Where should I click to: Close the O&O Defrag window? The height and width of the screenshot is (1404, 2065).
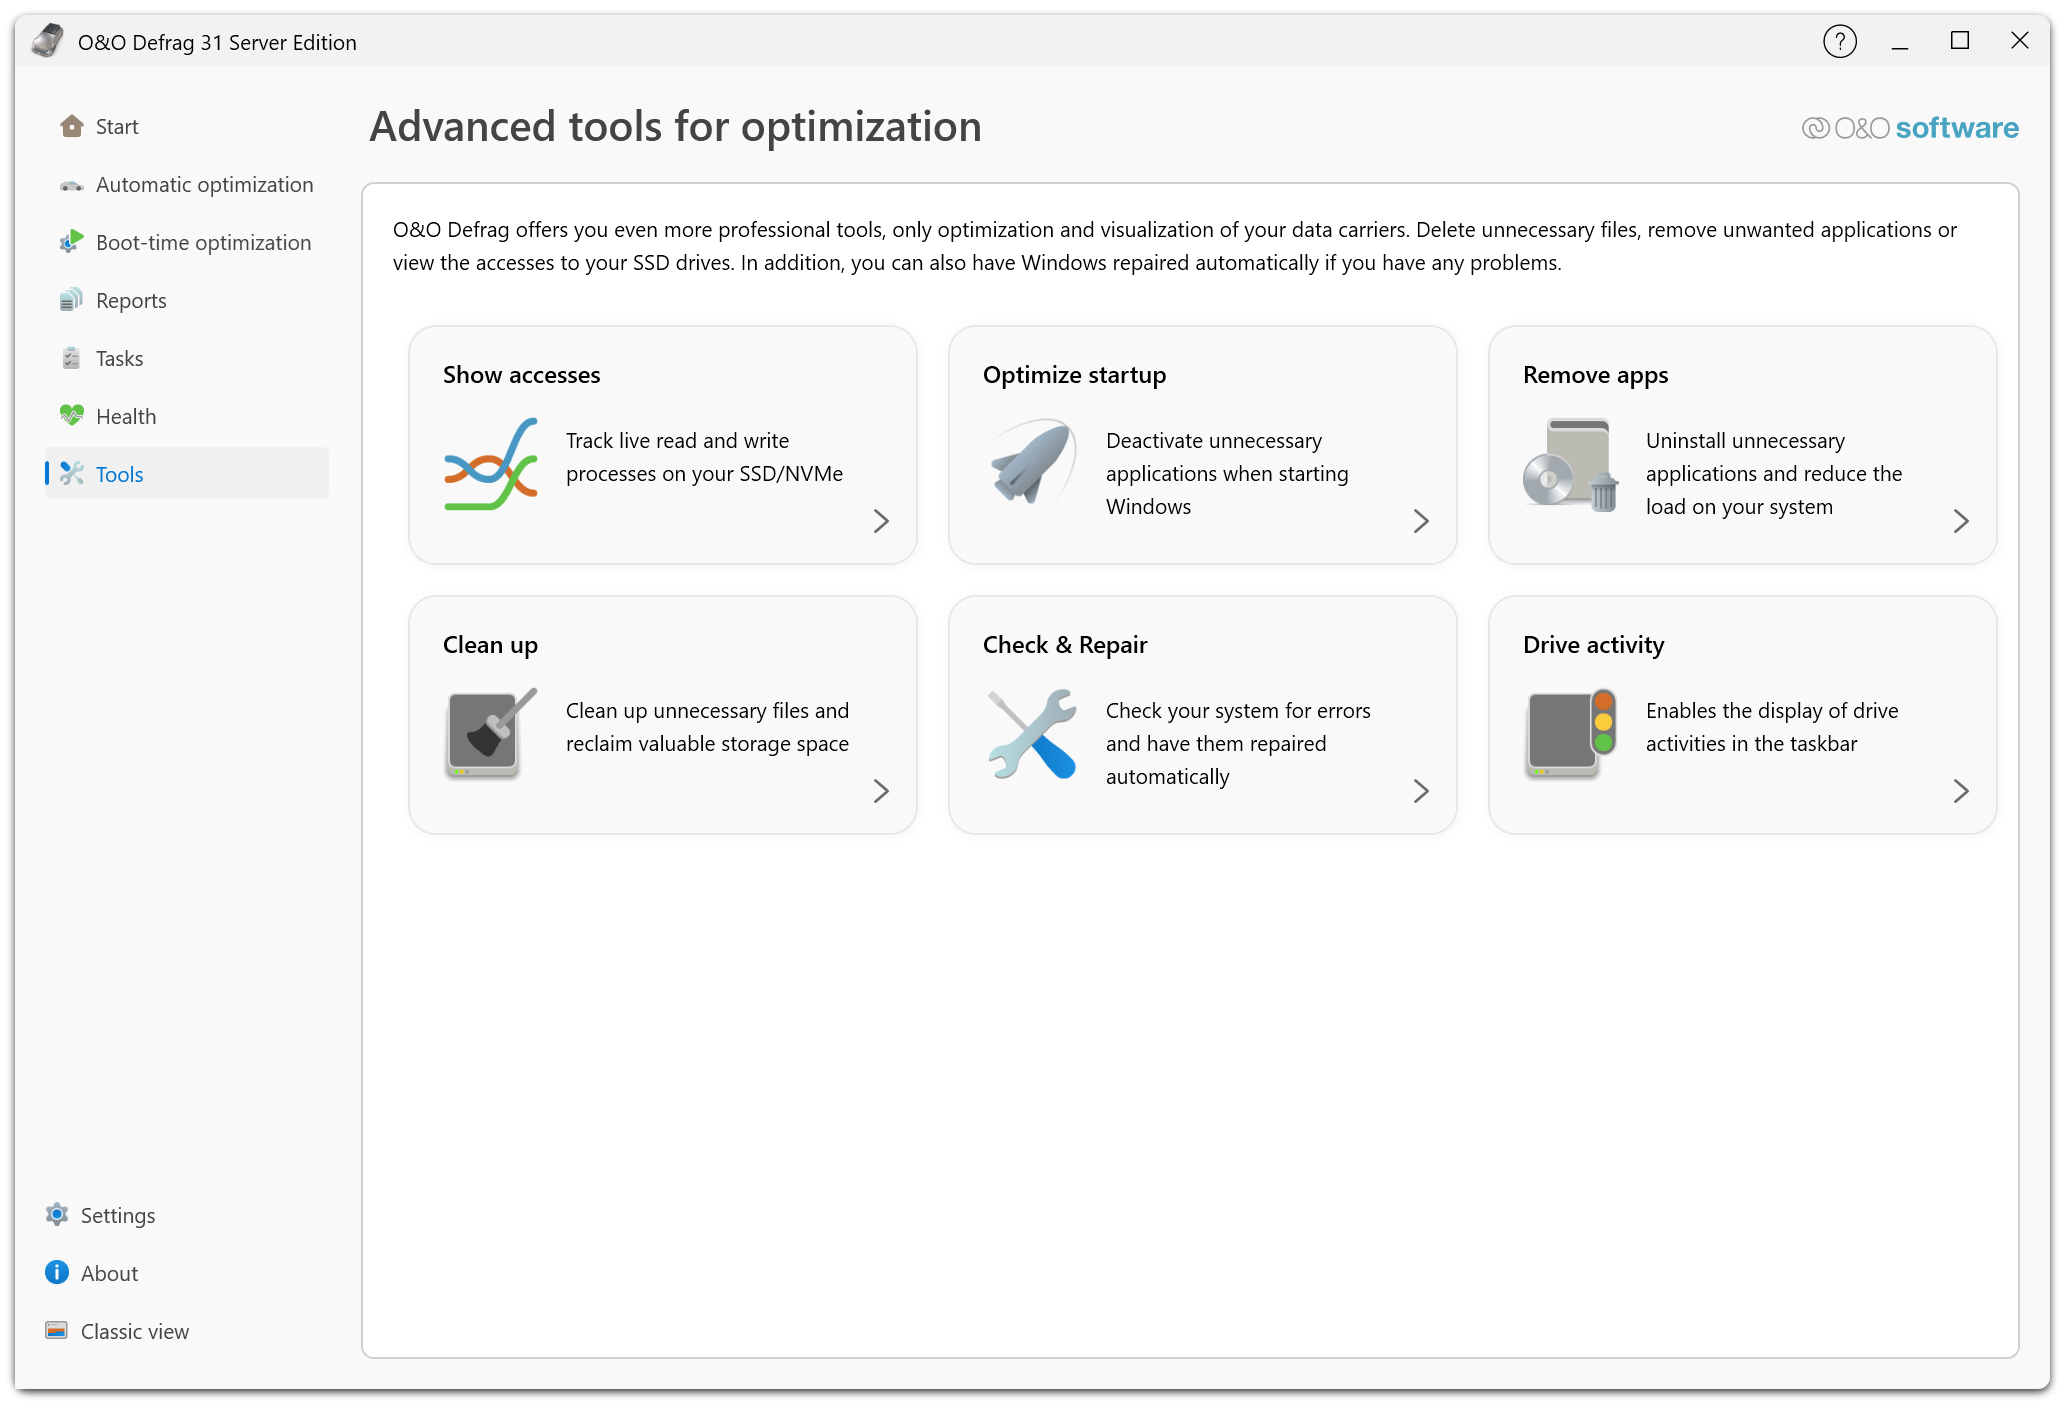(2020, 41)
